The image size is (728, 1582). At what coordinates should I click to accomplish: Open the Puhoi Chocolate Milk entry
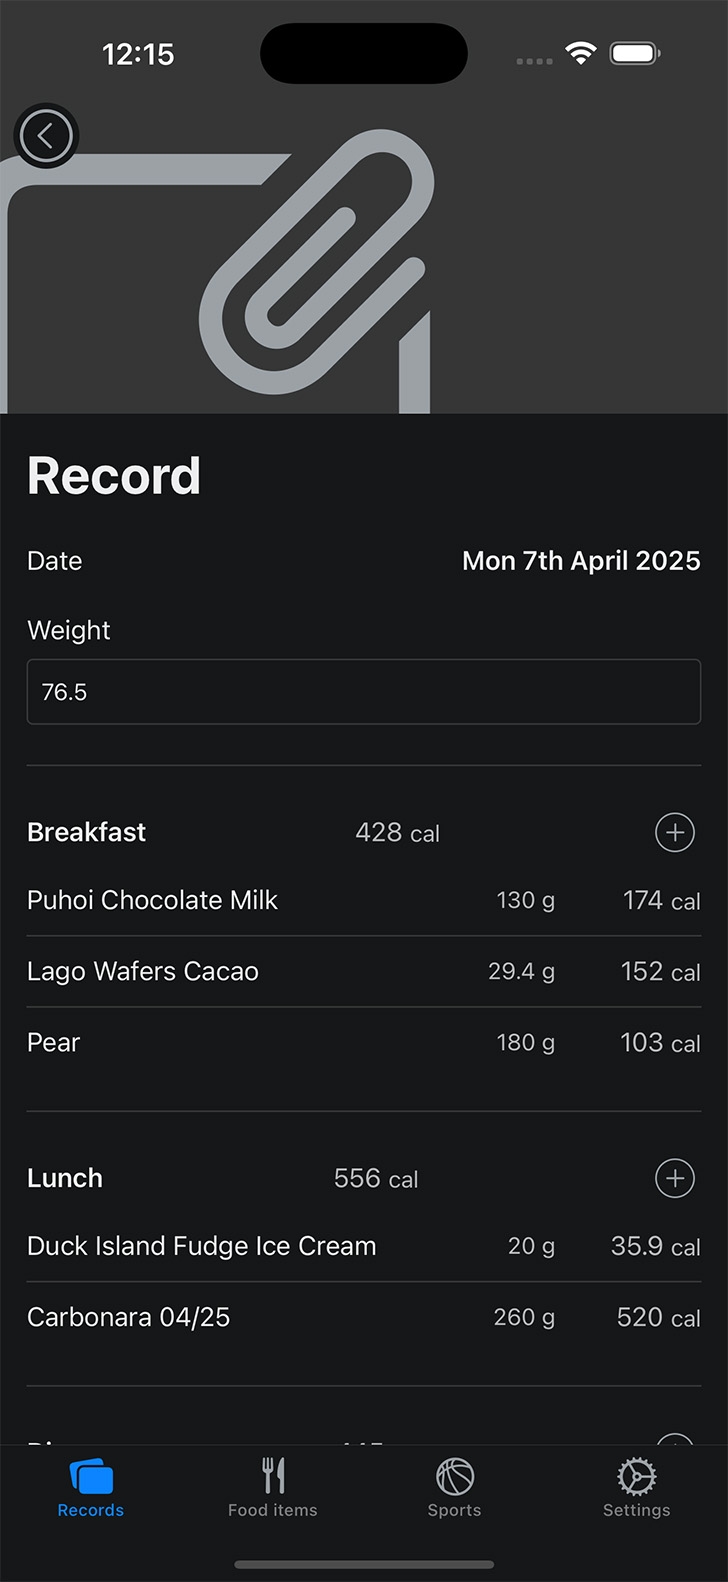(x=364, y=900)
